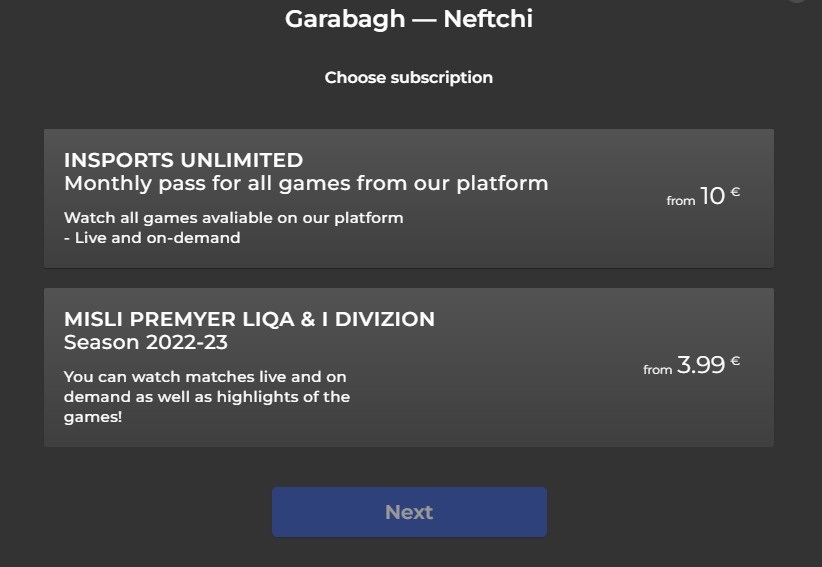This screenshot has width=822, height=567.
Task: Click "from" label before the 10 price
Action: pyautogui.click(x=680, y=201)
